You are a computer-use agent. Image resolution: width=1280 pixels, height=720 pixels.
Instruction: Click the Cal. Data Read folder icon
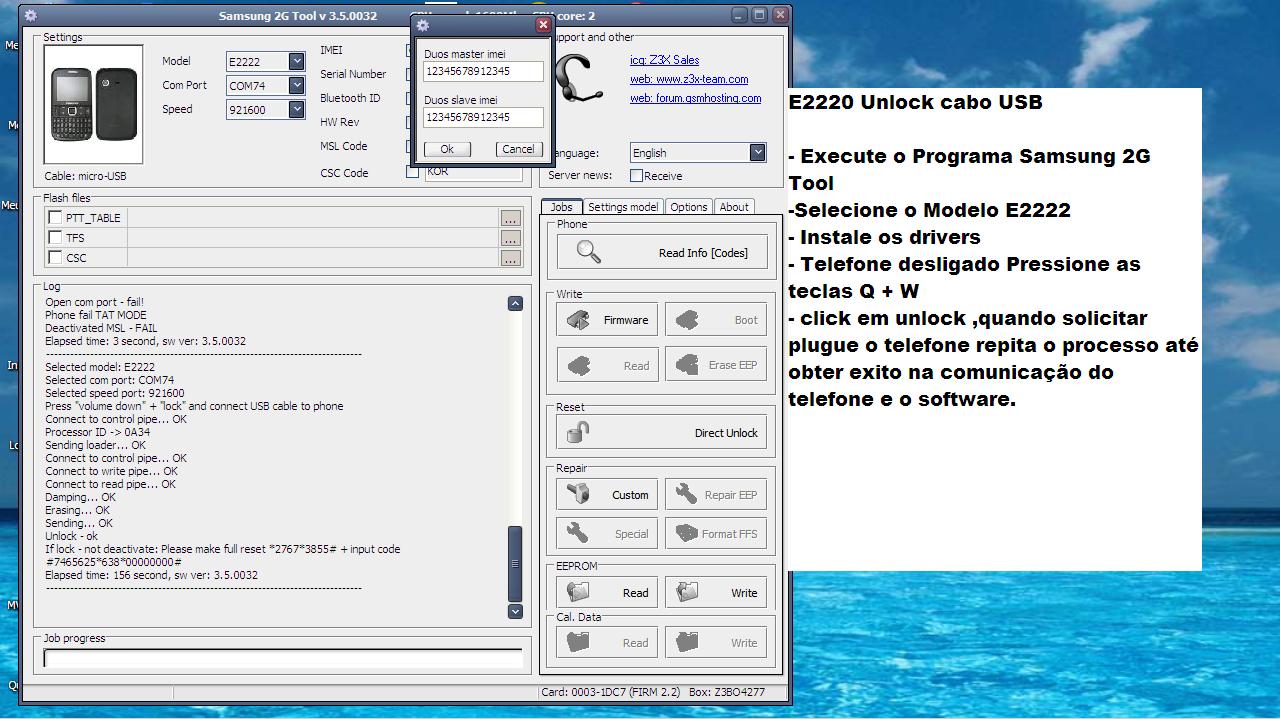(x=578, y=642)
